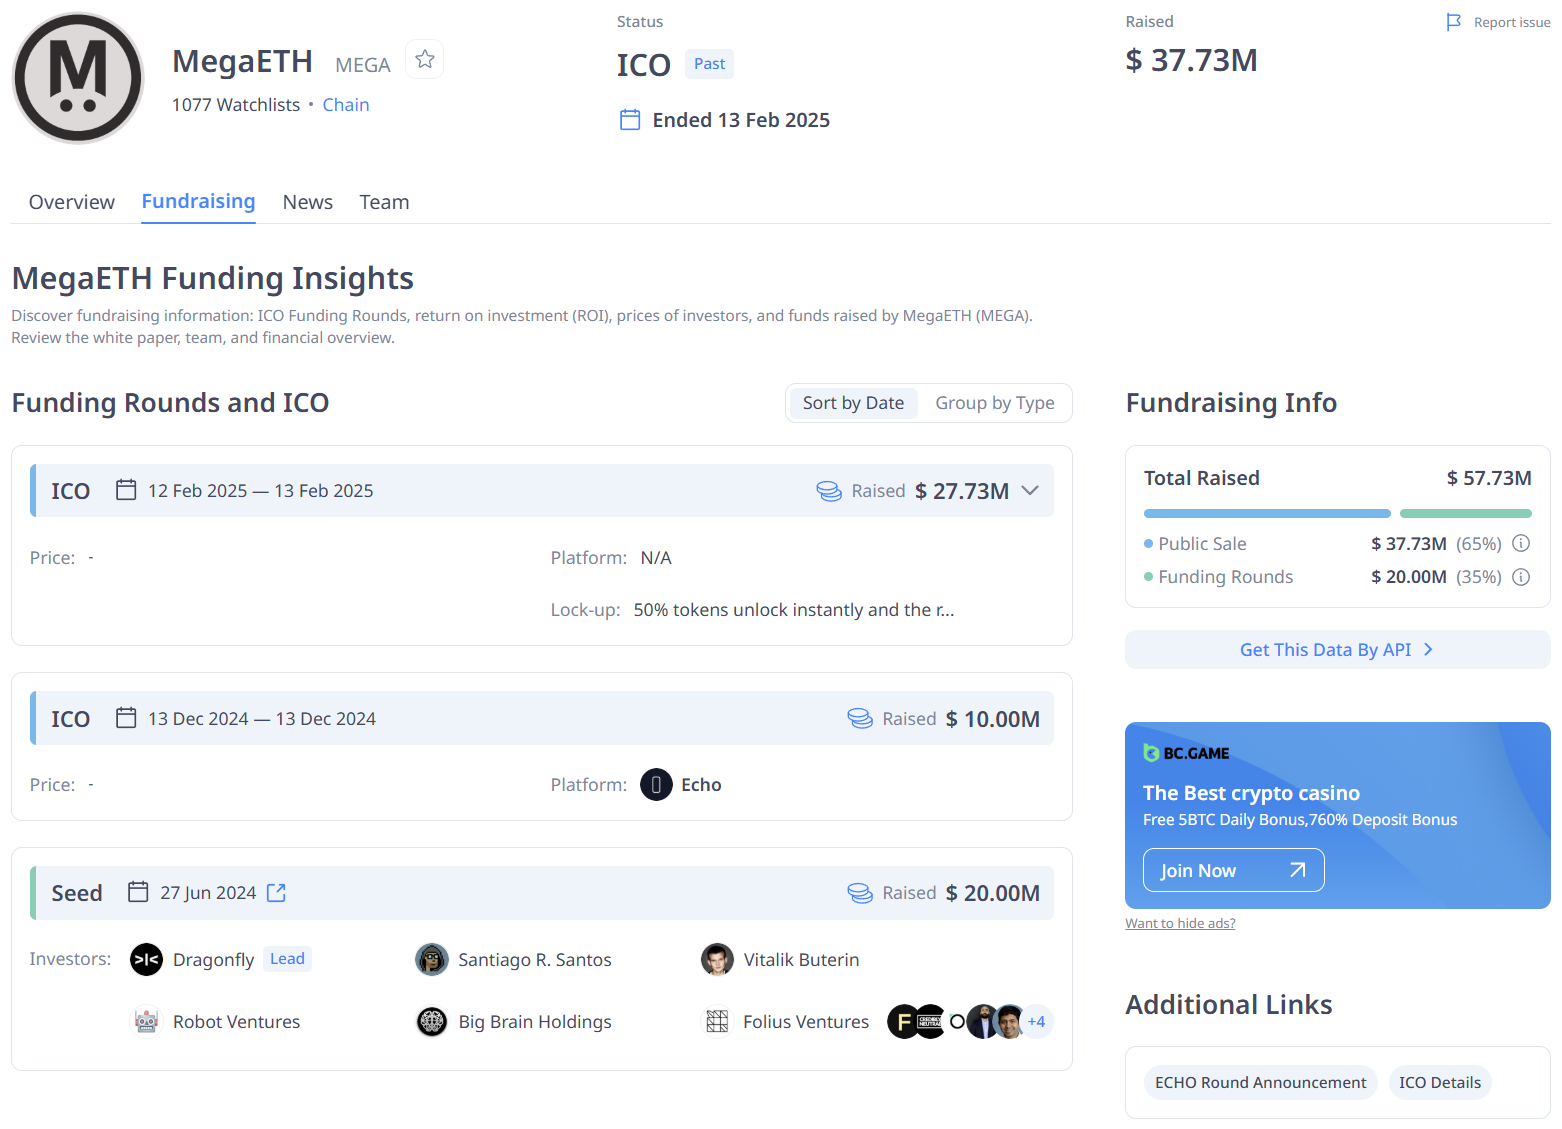
Task: Click Want to hide ads? link
Action: pos(1180,923)
